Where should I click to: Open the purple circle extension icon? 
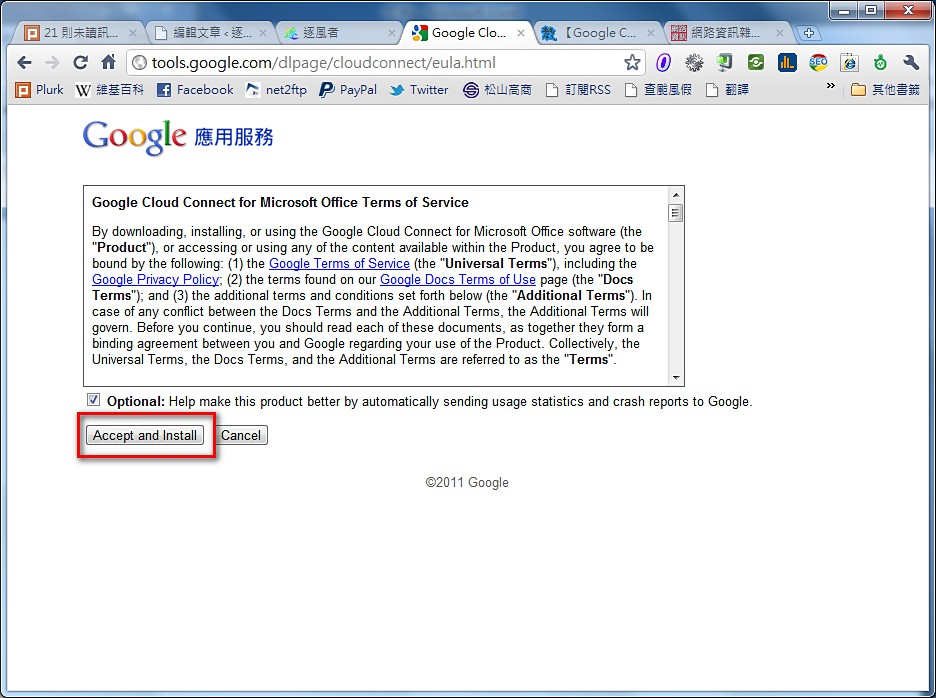pyautogui.click(x=663, y=62)
